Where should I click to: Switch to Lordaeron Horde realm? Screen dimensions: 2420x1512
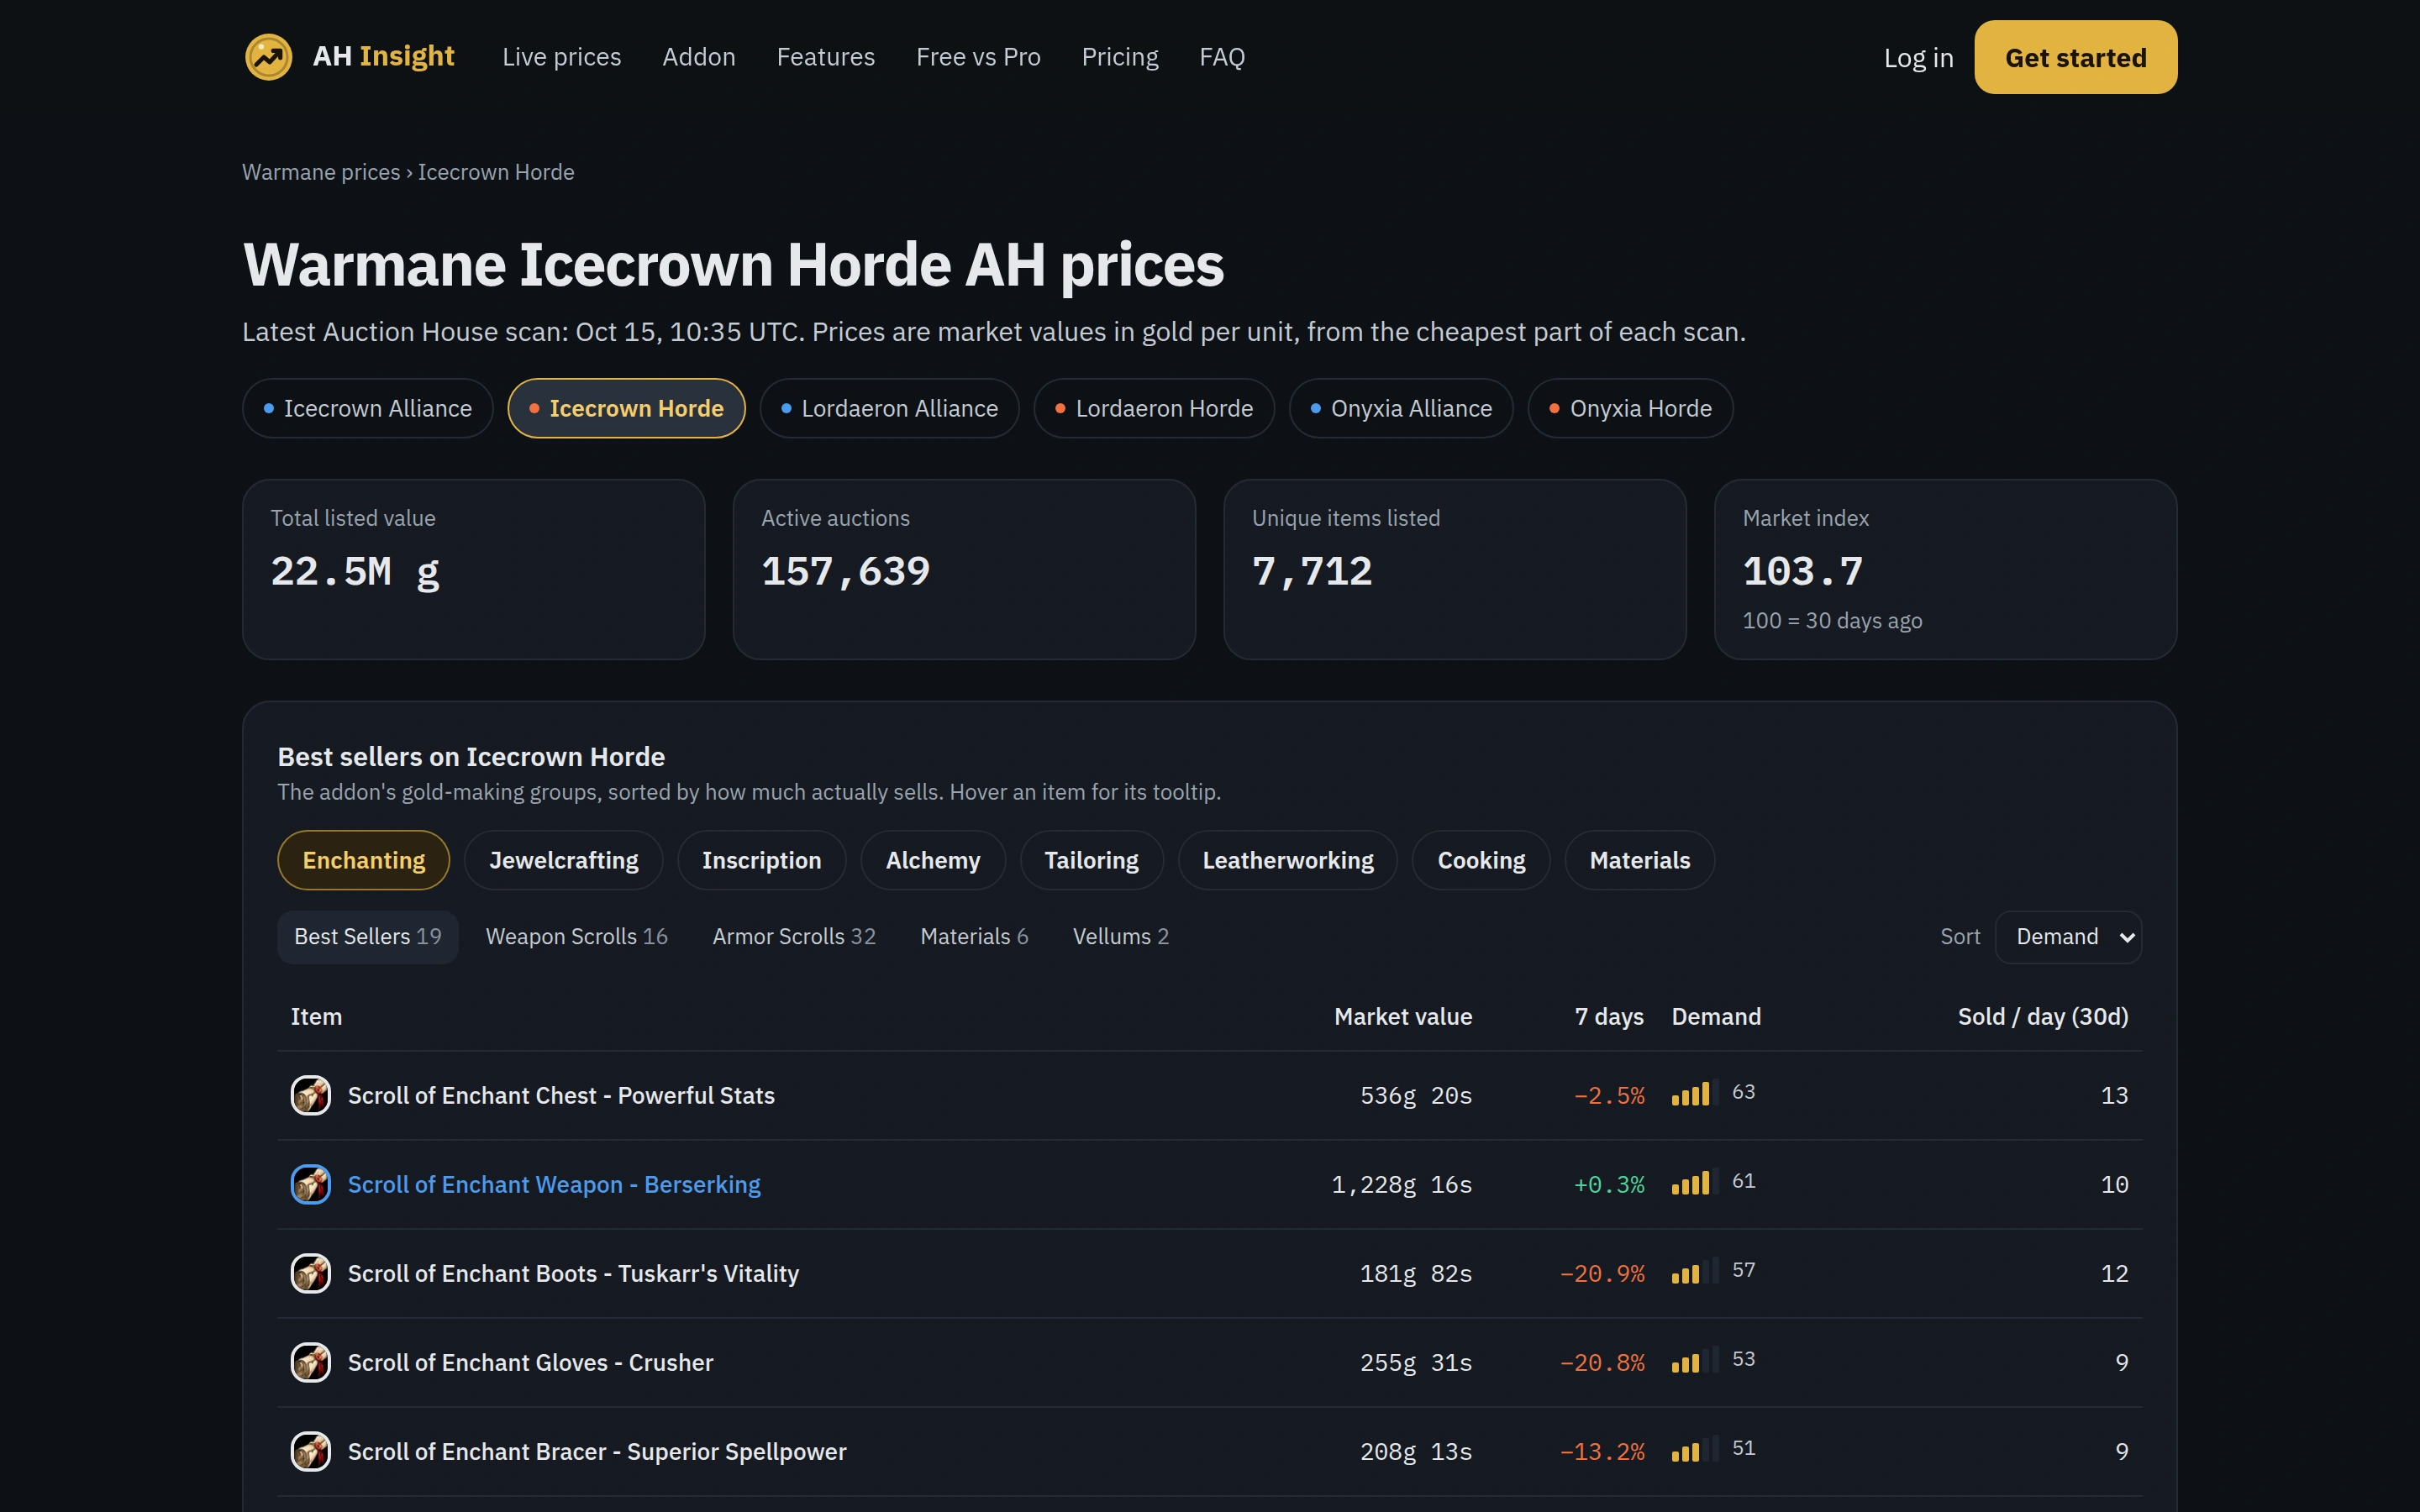[1154, 408]
